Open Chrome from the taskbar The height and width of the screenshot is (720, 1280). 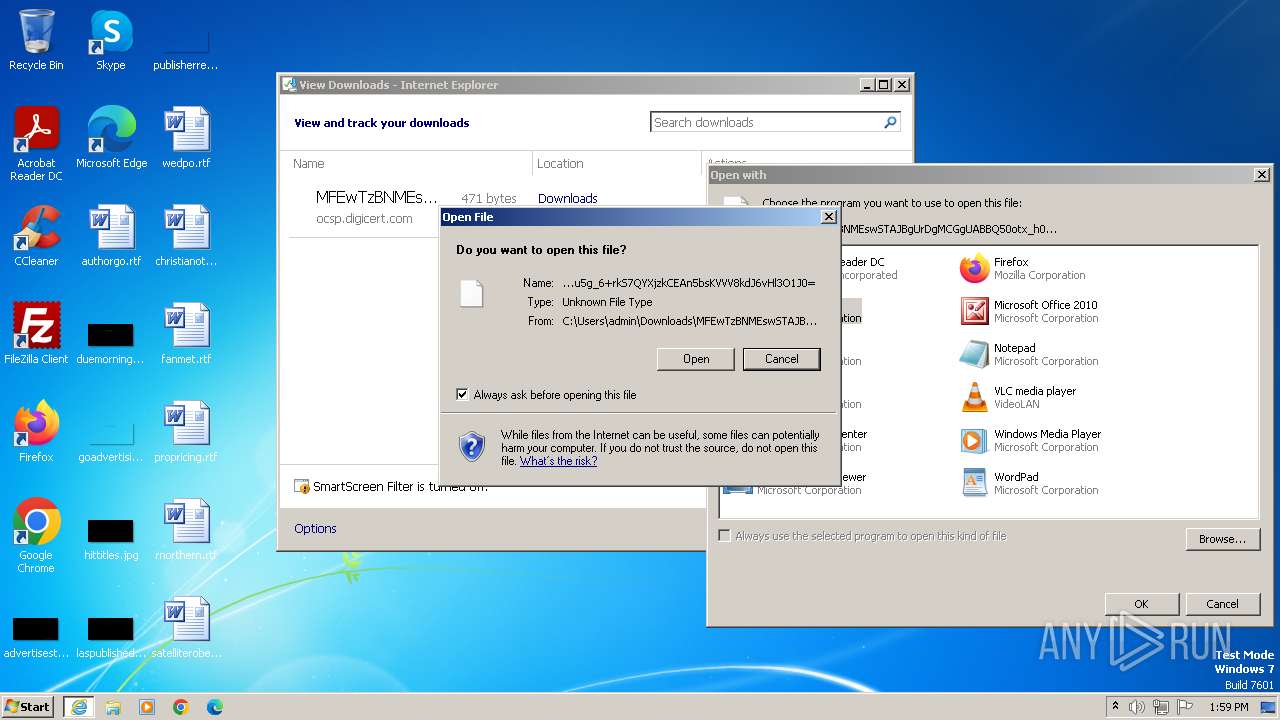181,707
